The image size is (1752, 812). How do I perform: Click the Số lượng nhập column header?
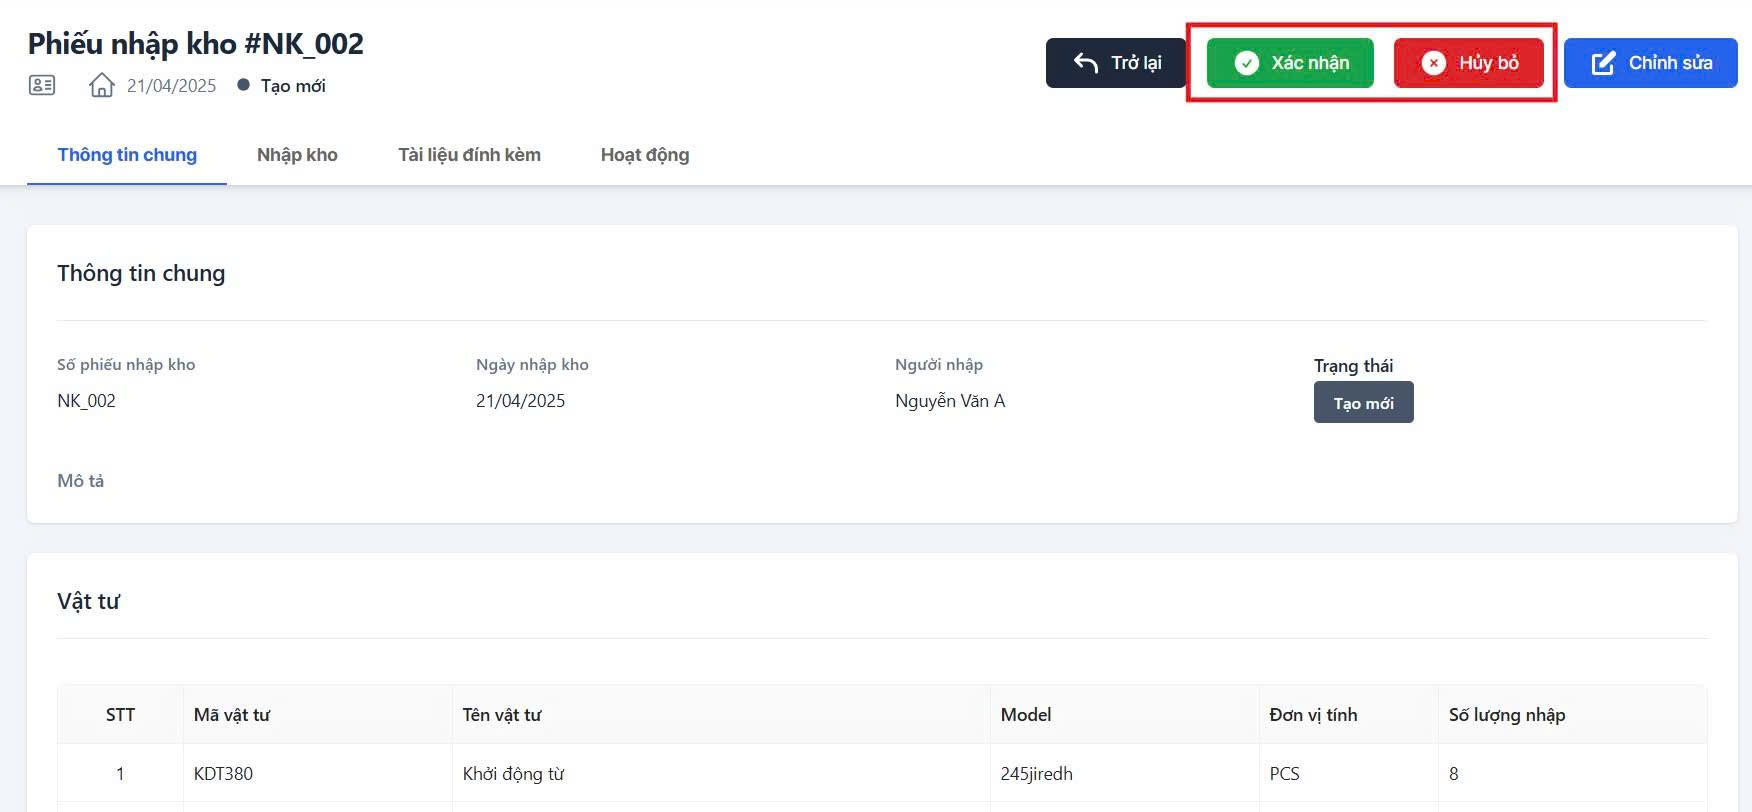1507,715
